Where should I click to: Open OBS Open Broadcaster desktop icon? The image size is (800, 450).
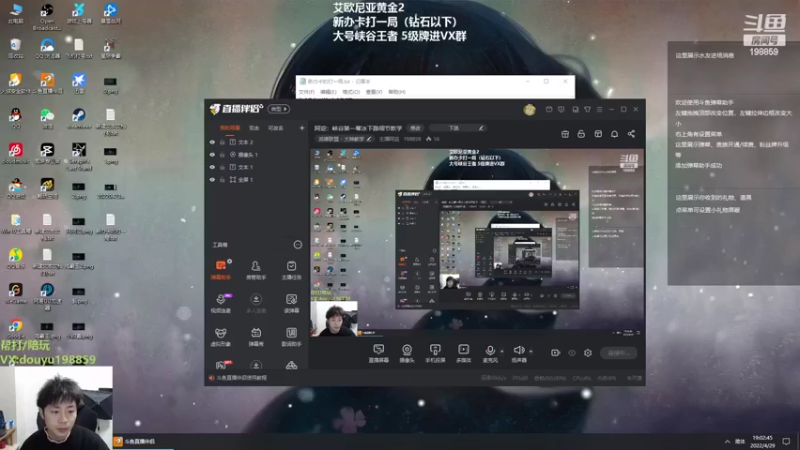(x=46, y=16)
